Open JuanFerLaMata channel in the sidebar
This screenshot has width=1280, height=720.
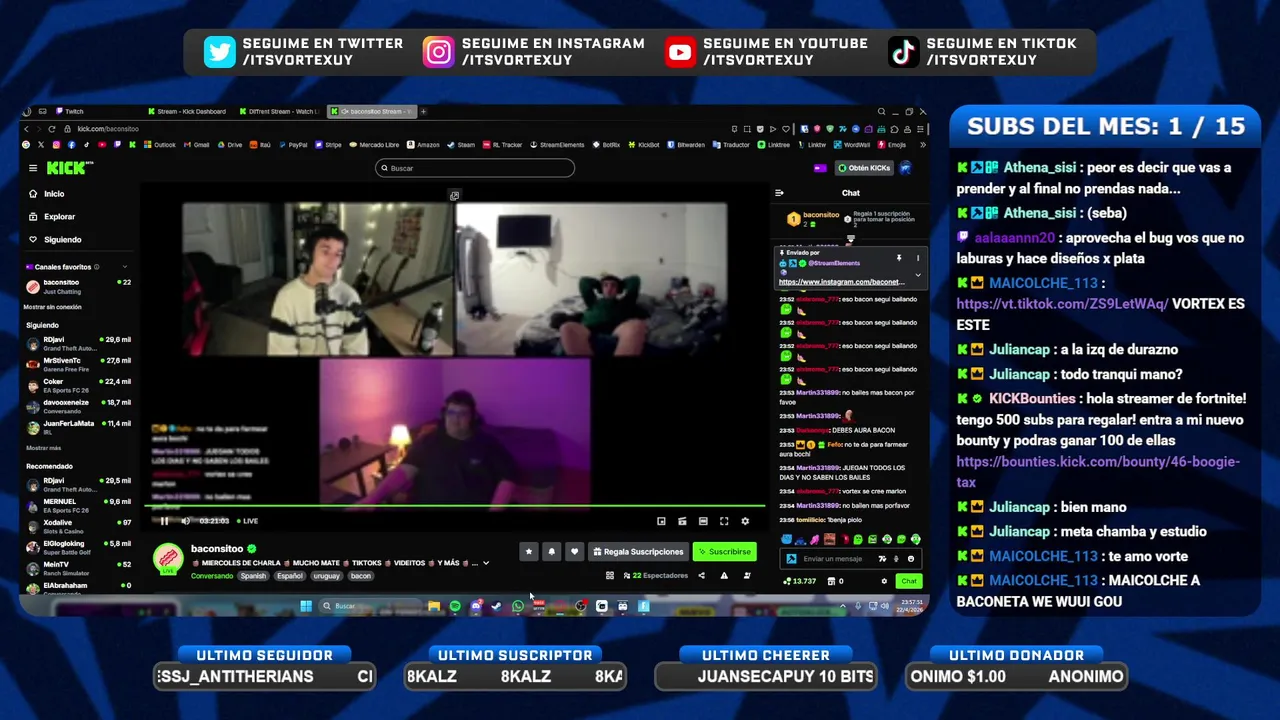[78, 427]
